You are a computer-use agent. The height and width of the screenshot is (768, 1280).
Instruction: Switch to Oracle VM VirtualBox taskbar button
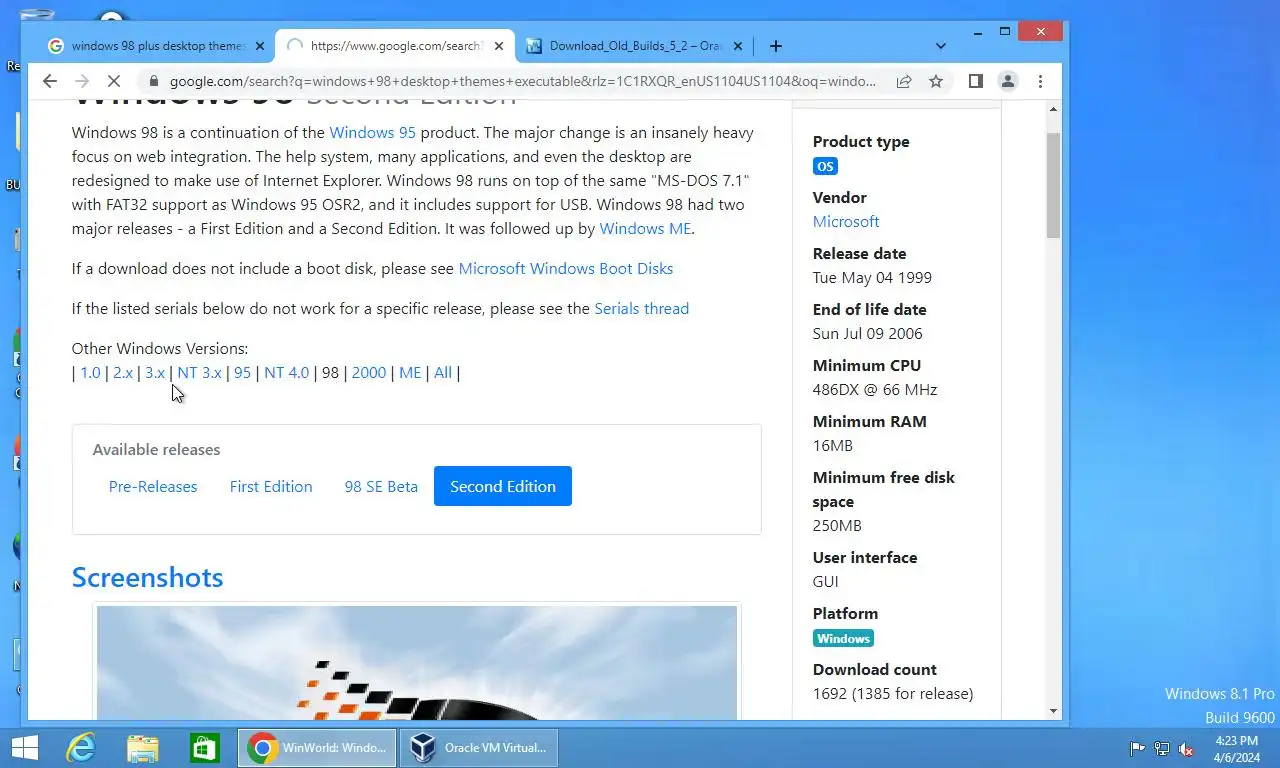(x=478, y=748)
